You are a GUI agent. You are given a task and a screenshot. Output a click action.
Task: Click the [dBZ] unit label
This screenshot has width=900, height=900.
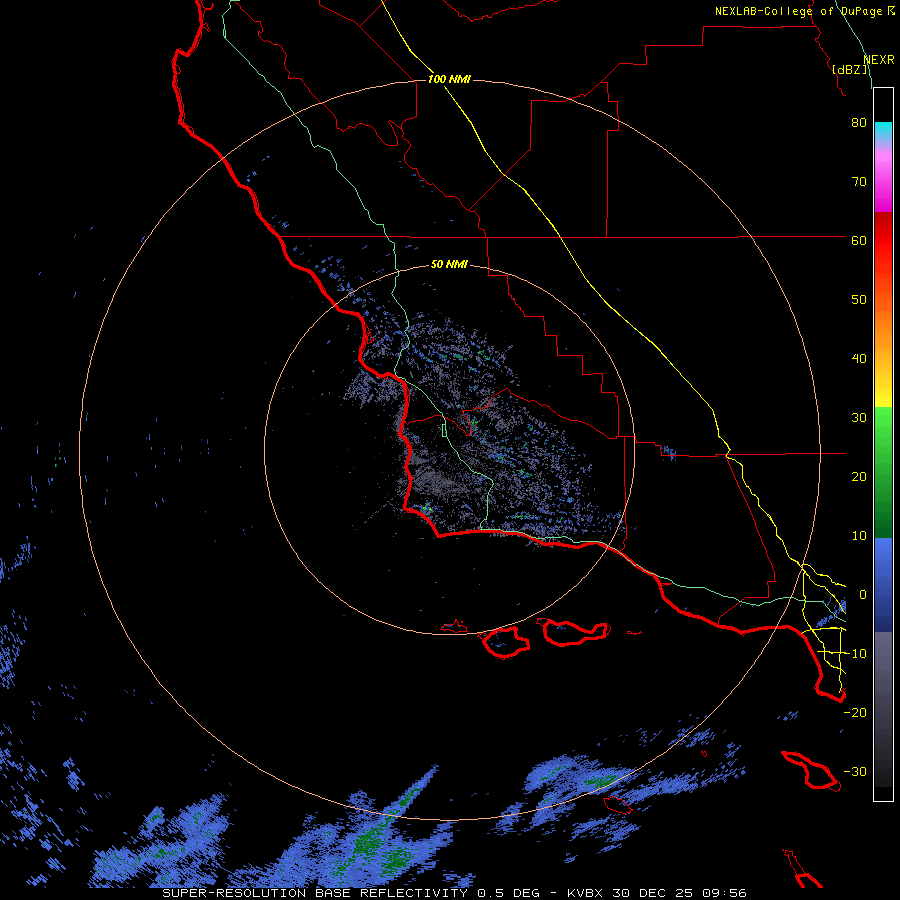click(x=850, y=69)
